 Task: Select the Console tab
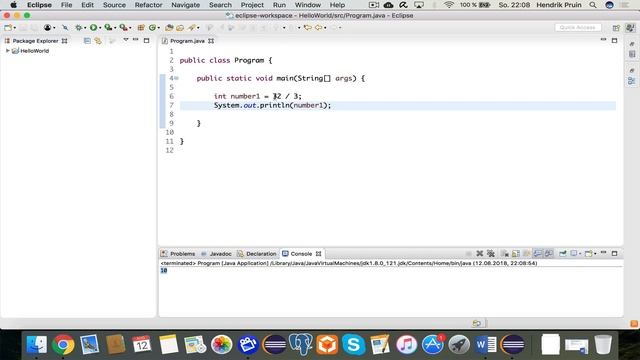[301, 253]
